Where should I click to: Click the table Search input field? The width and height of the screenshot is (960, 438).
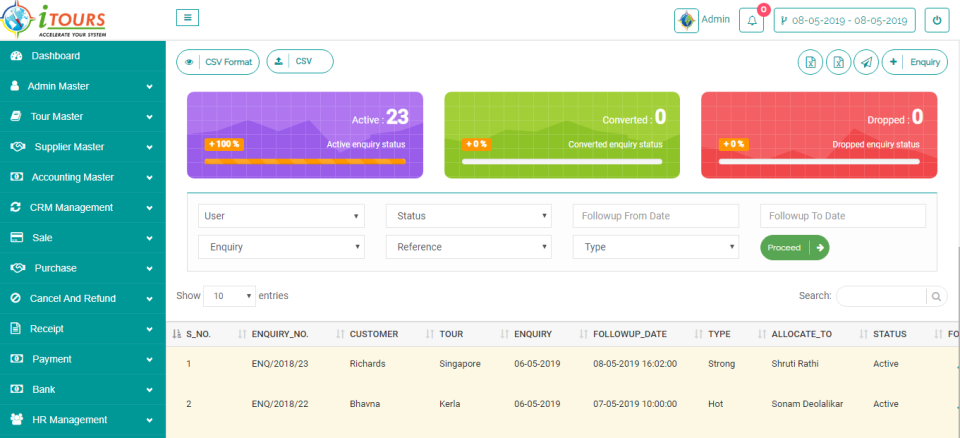882,296
